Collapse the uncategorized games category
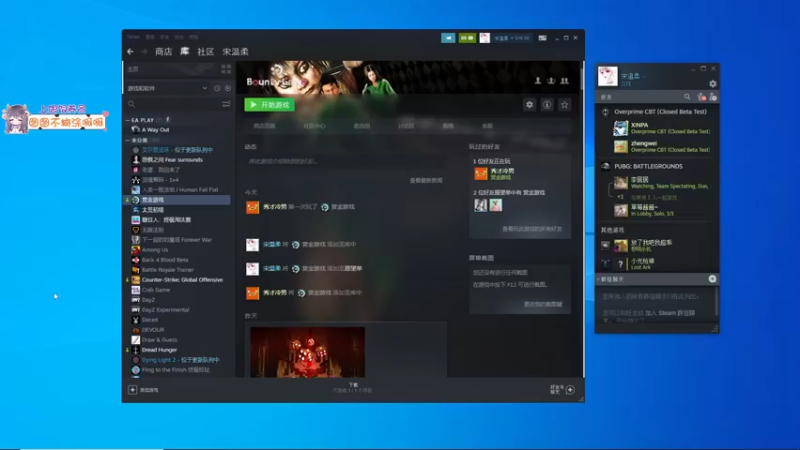Image resolution: width=800 pixels, height=450 pixels. (128, 140)
